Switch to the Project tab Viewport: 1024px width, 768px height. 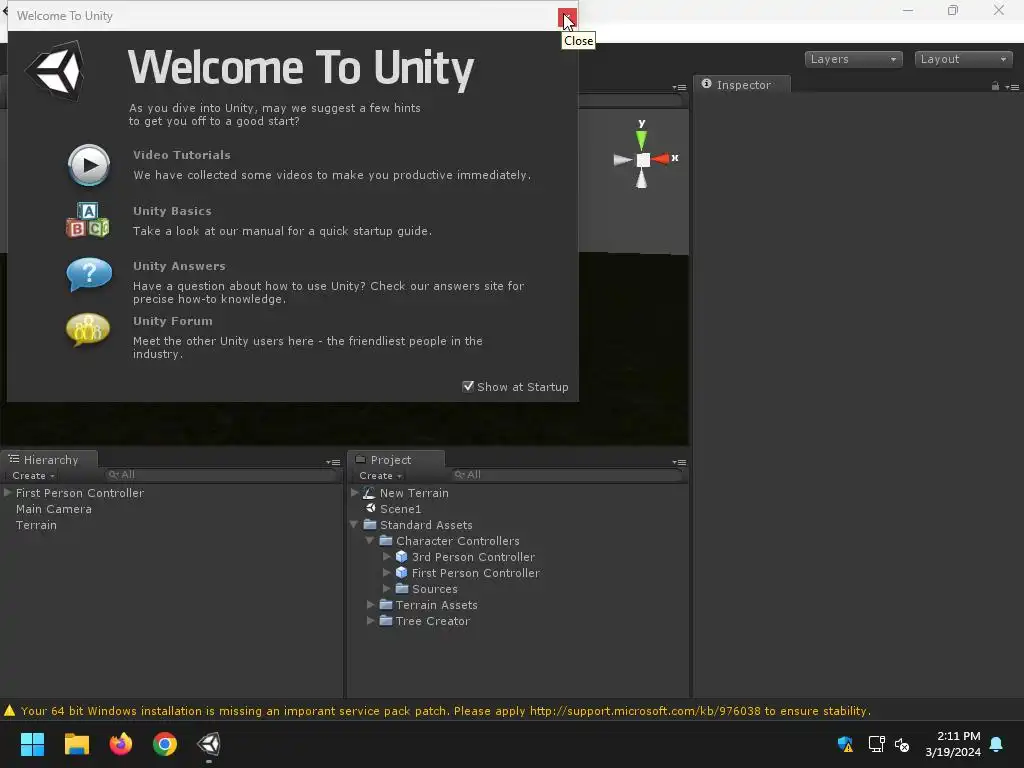(396, 460)
